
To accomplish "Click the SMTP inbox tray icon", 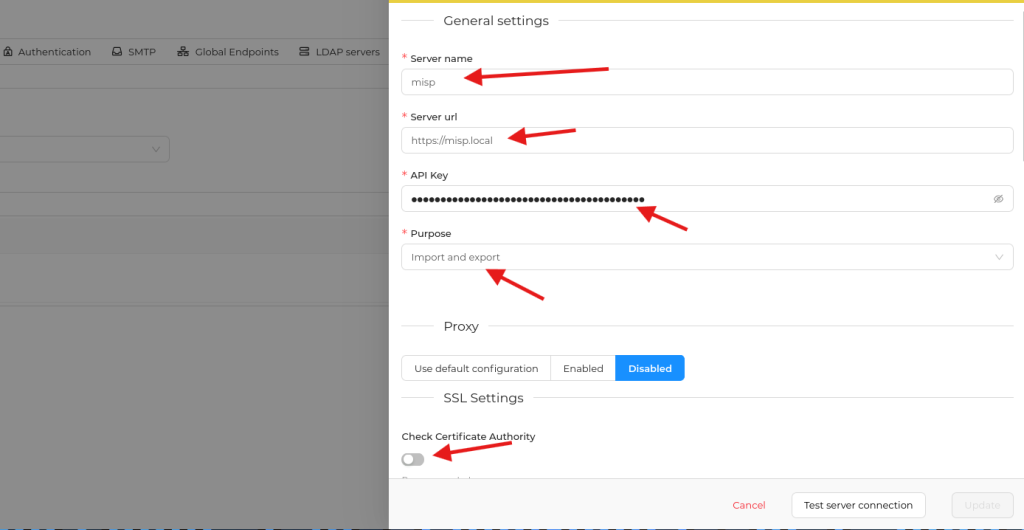I will pos(117,52).
